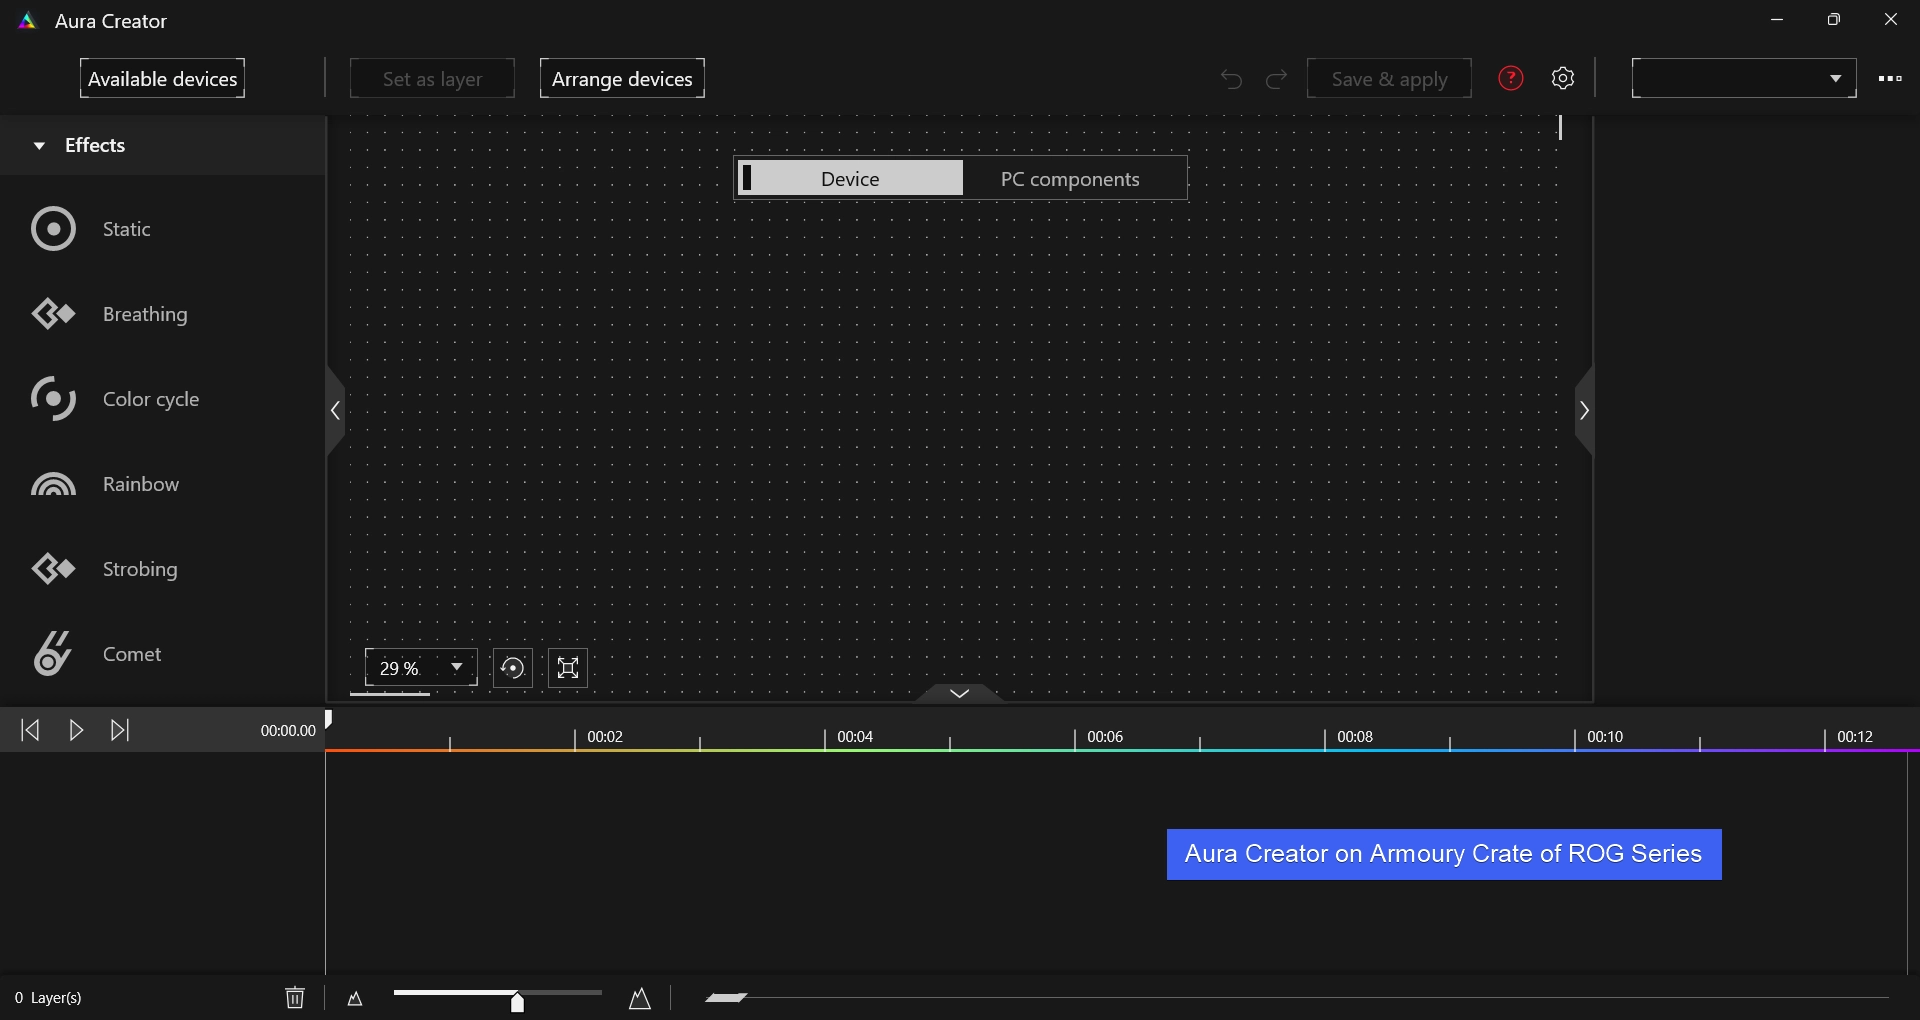Delete layer with trash can icon
The image size is (1920, 1020).
[x=295, y=997]
